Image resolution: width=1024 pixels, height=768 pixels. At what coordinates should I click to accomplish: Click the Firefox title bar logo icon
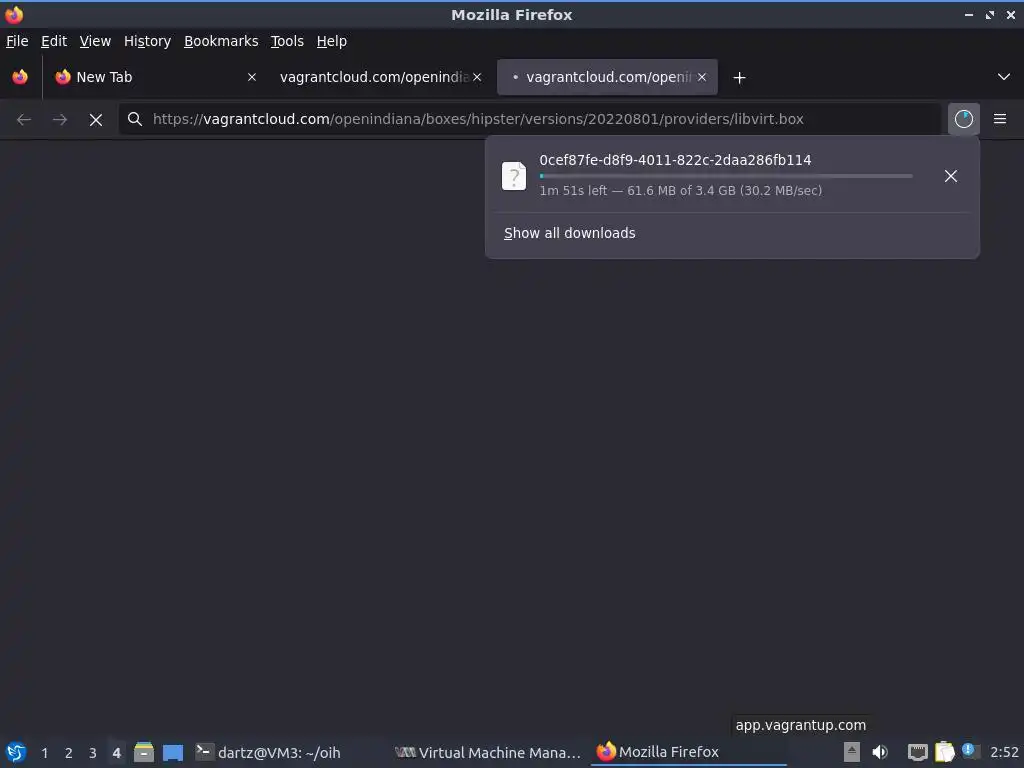14,14
